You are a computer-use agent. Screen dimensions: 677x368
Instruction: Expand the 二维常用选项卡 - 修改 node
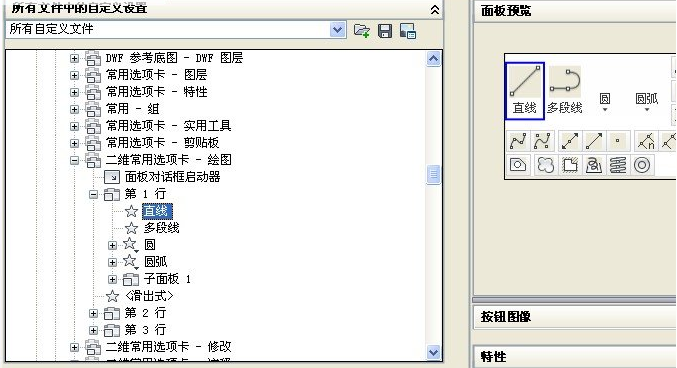pos(74,347)
